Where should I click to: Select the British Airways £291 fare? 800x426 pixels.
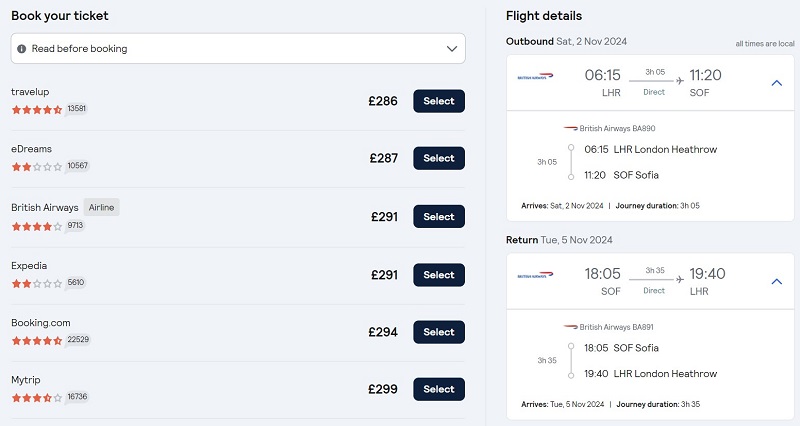pyautogui.click(x=439, y=216)
